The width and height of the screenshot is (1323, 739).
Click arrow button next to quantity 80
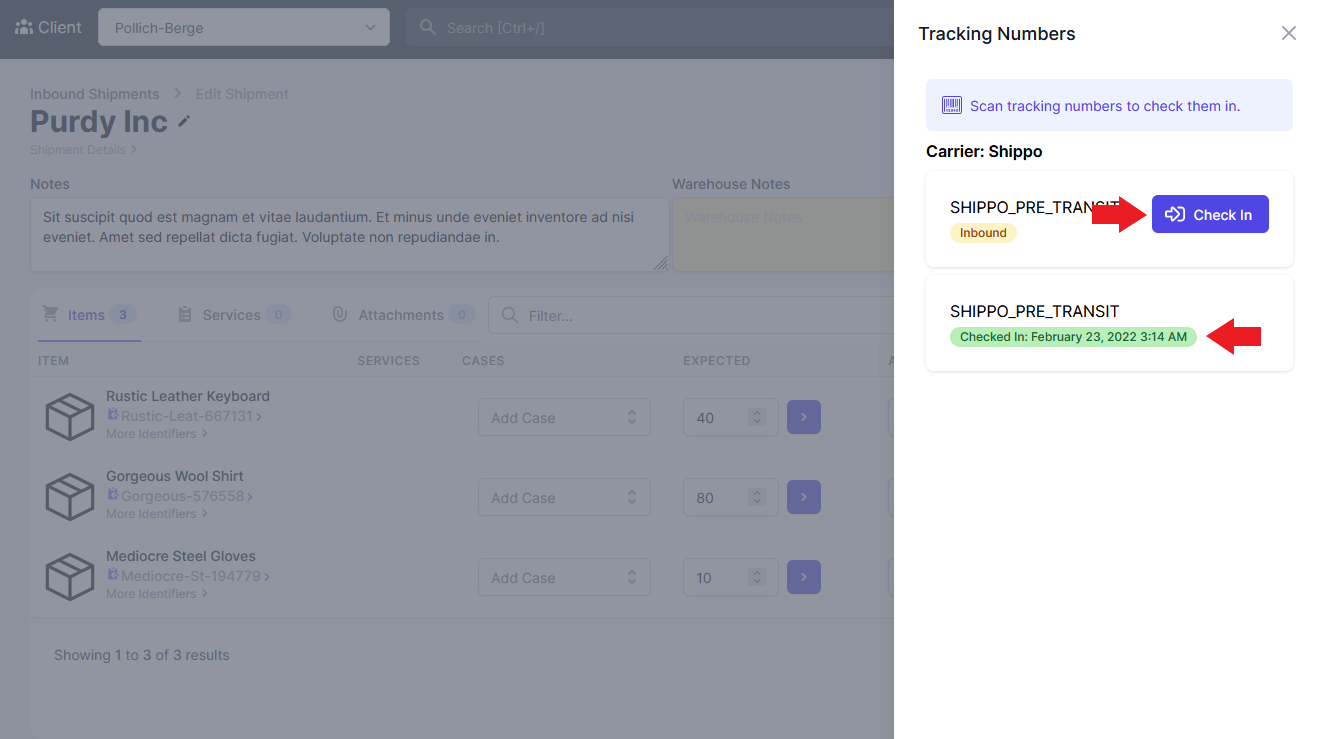804,497
